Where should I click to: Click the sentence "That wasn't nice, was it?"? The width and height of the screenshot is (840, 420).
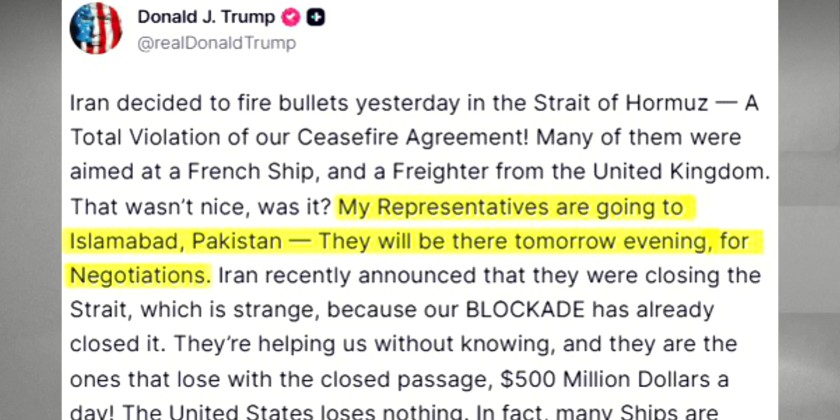199,207
